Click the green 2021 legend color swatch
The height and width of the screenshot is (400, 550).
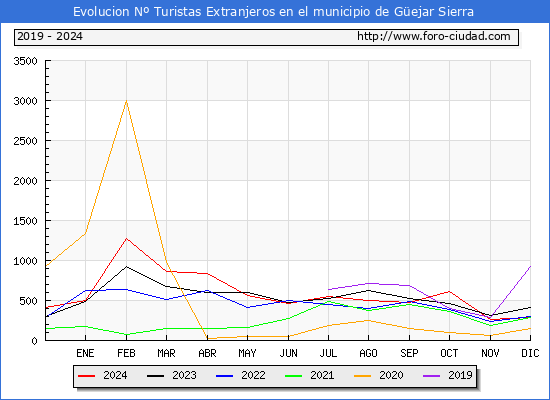(x=294, y=376)
